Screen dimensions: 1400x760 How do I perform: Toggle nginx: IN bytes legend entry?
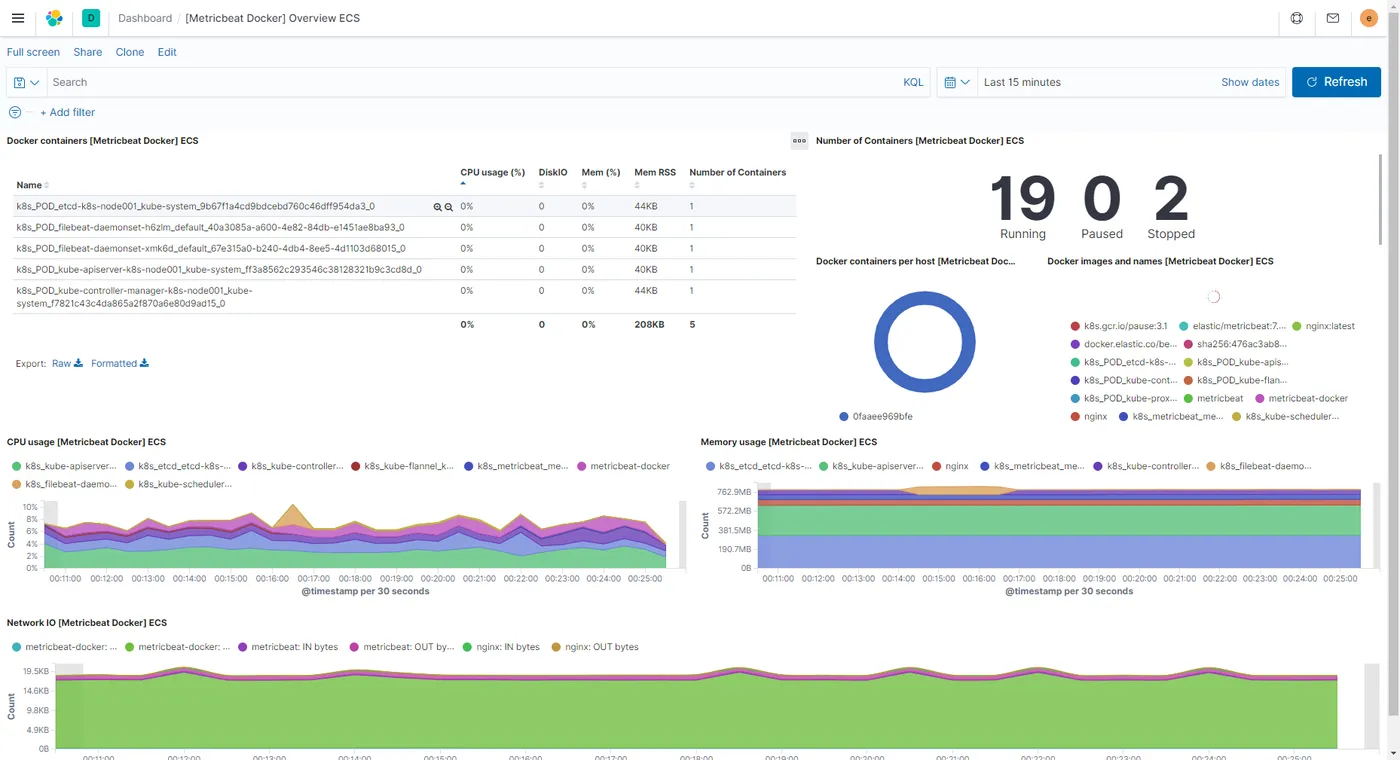click(x=501, y=647)
